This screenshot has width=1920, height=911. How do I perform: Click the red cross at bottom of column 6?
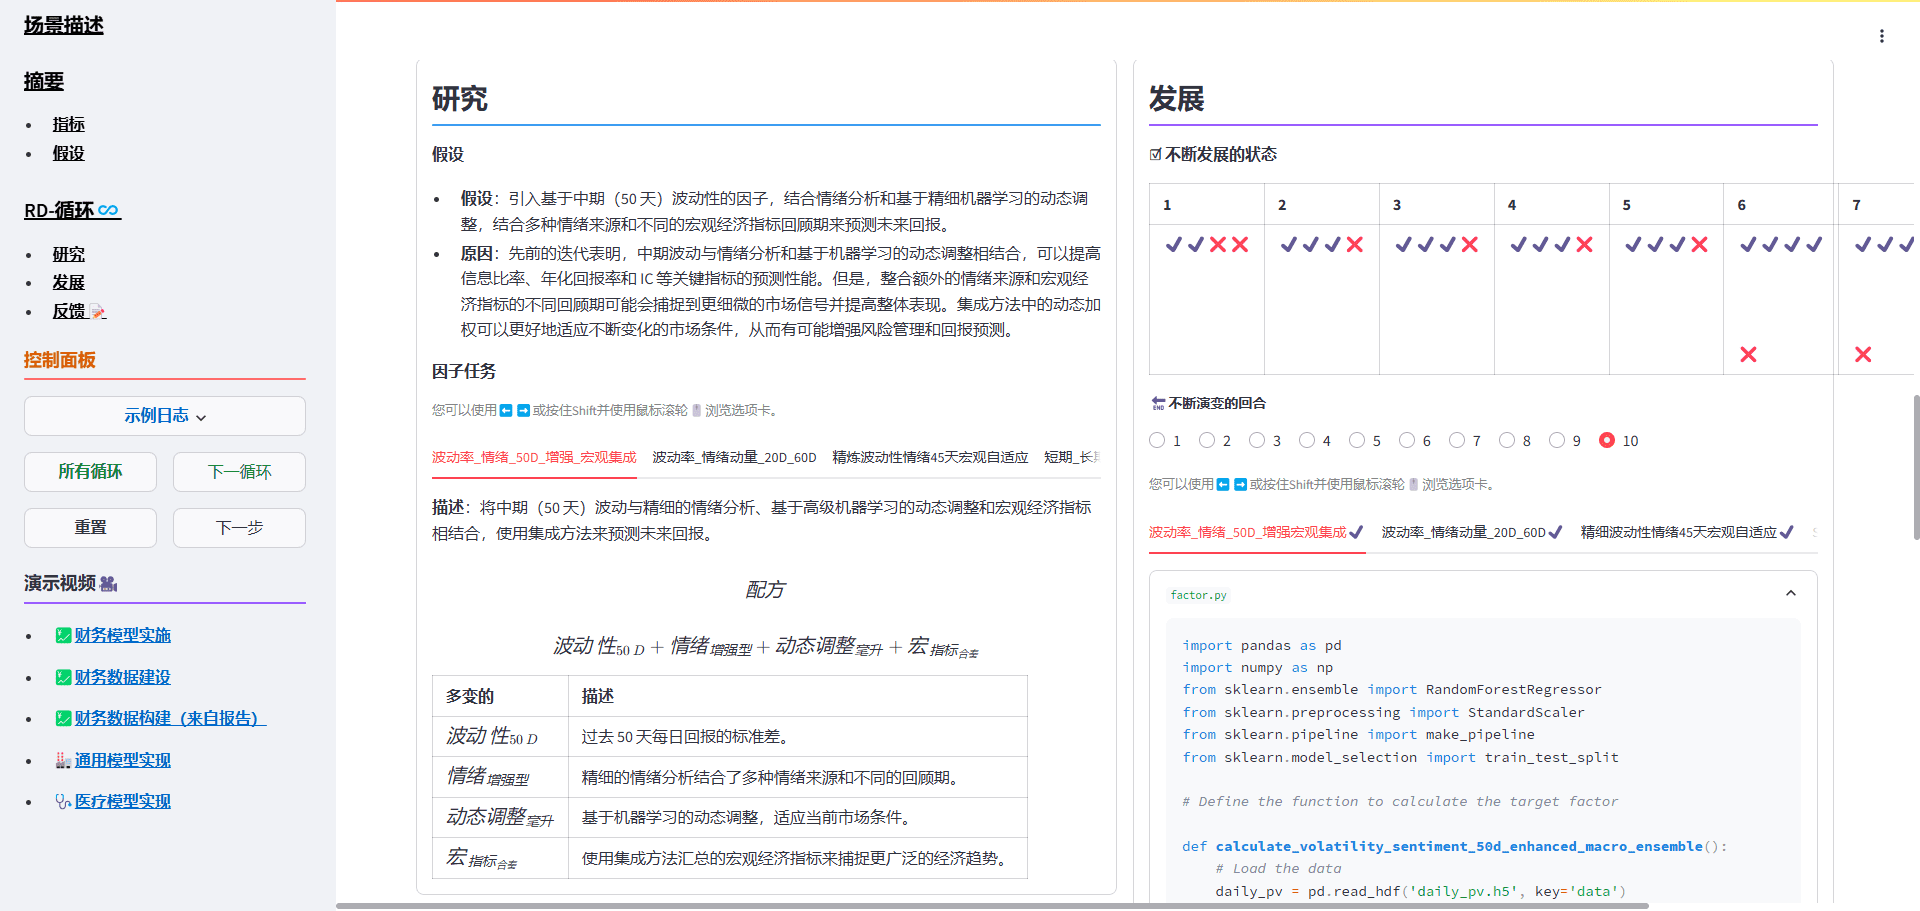coord(1748,354)
